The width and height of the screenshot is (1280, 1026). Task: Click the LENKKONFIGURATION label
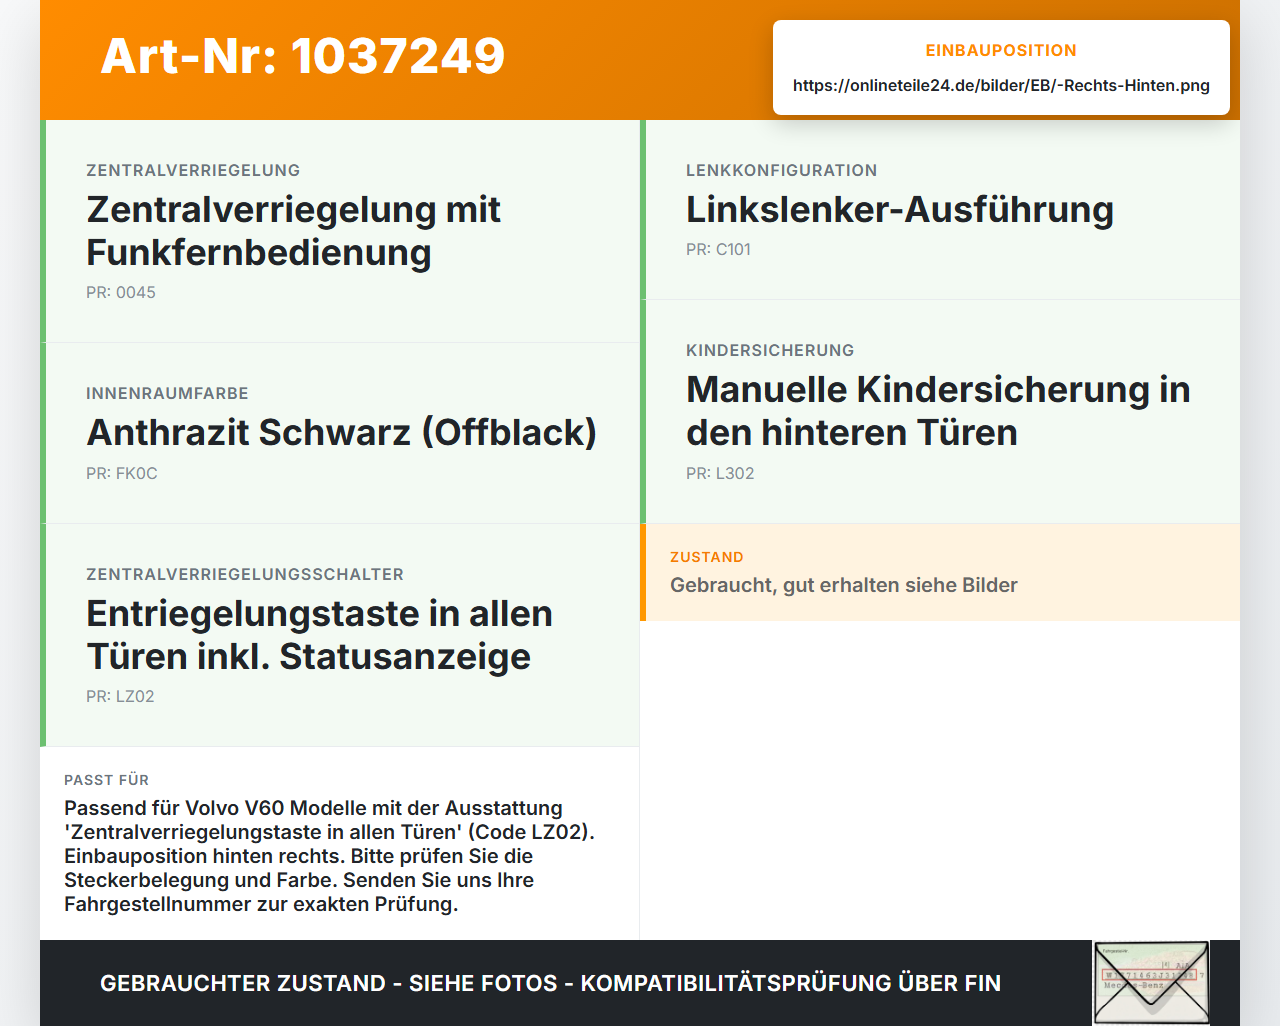click(x=781, y=170)
